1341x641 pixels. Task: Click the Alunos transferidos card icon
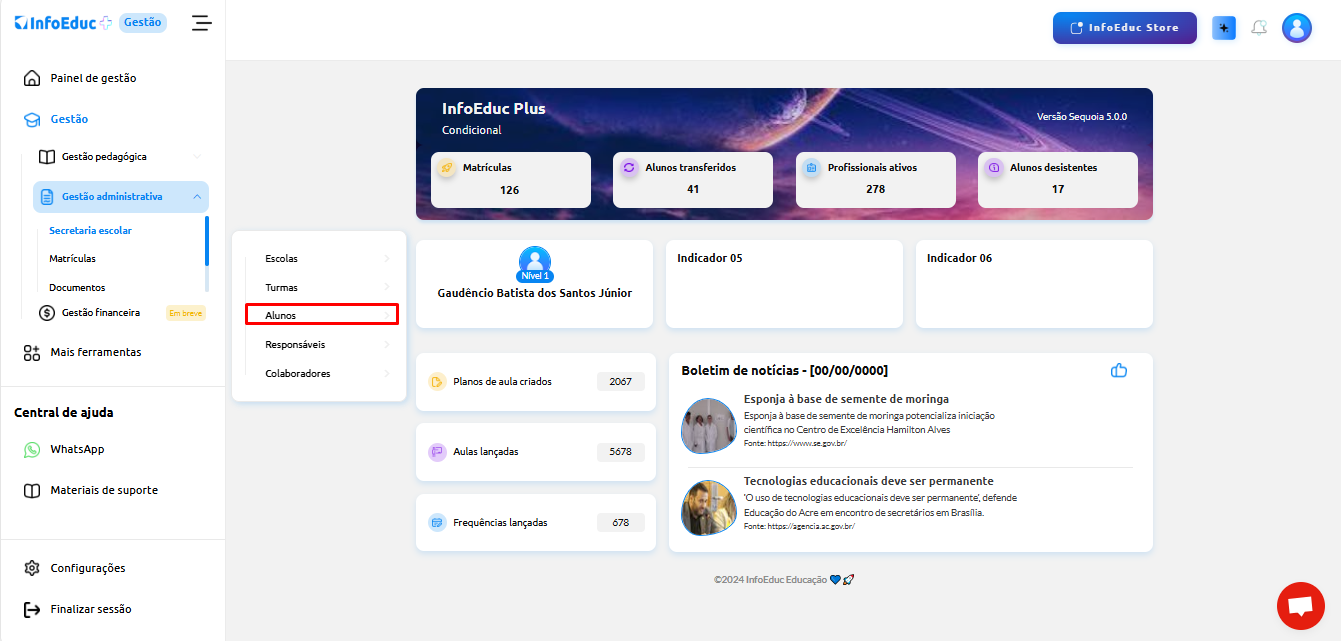(629, 168)
